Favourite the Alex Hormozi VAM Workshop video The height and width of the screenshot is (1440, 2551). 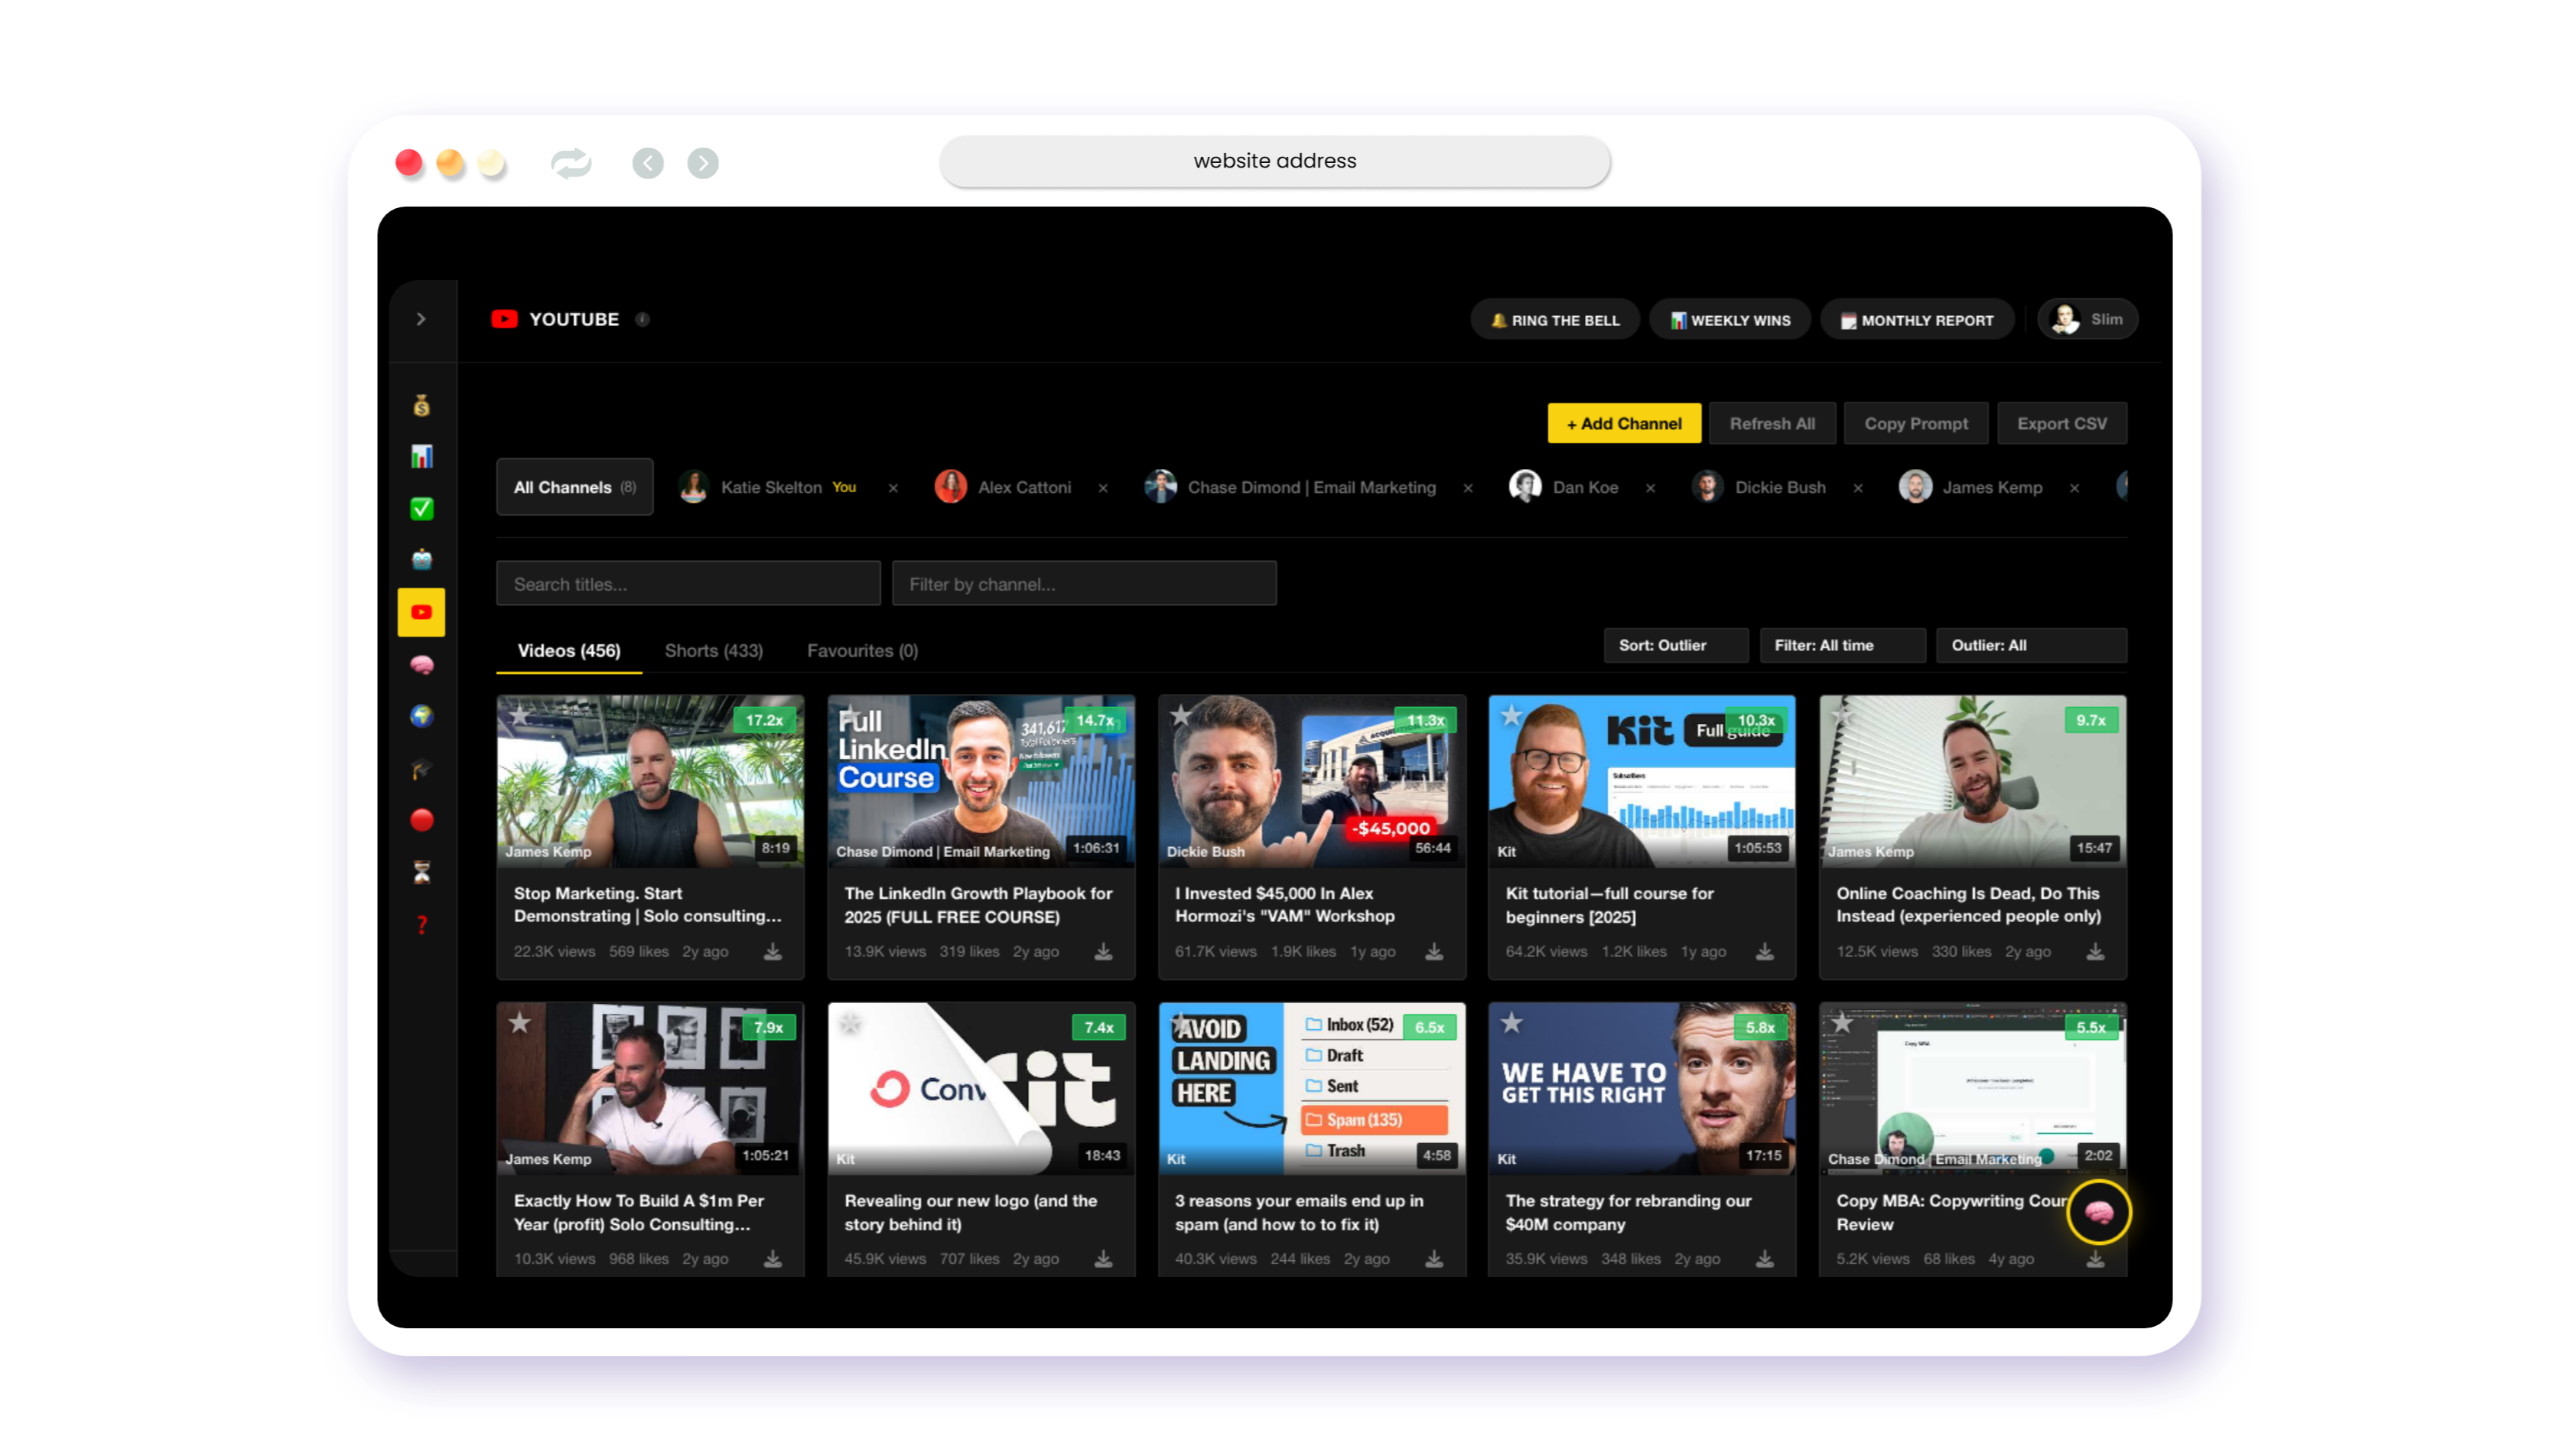click(x=1180, y=714)
